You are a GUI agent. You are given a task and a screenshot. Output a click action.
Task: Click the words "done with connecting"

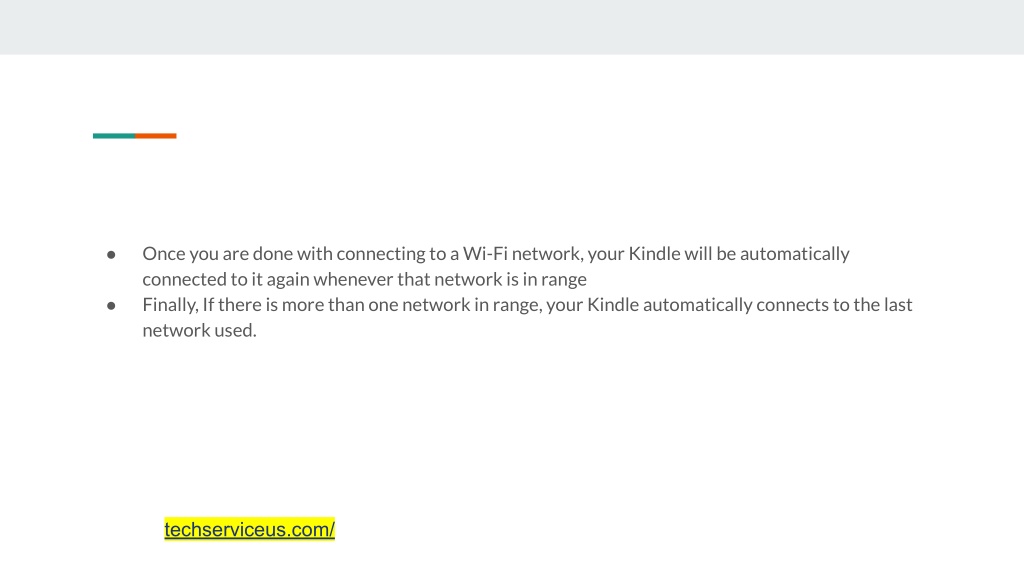(x=338, y=254)
